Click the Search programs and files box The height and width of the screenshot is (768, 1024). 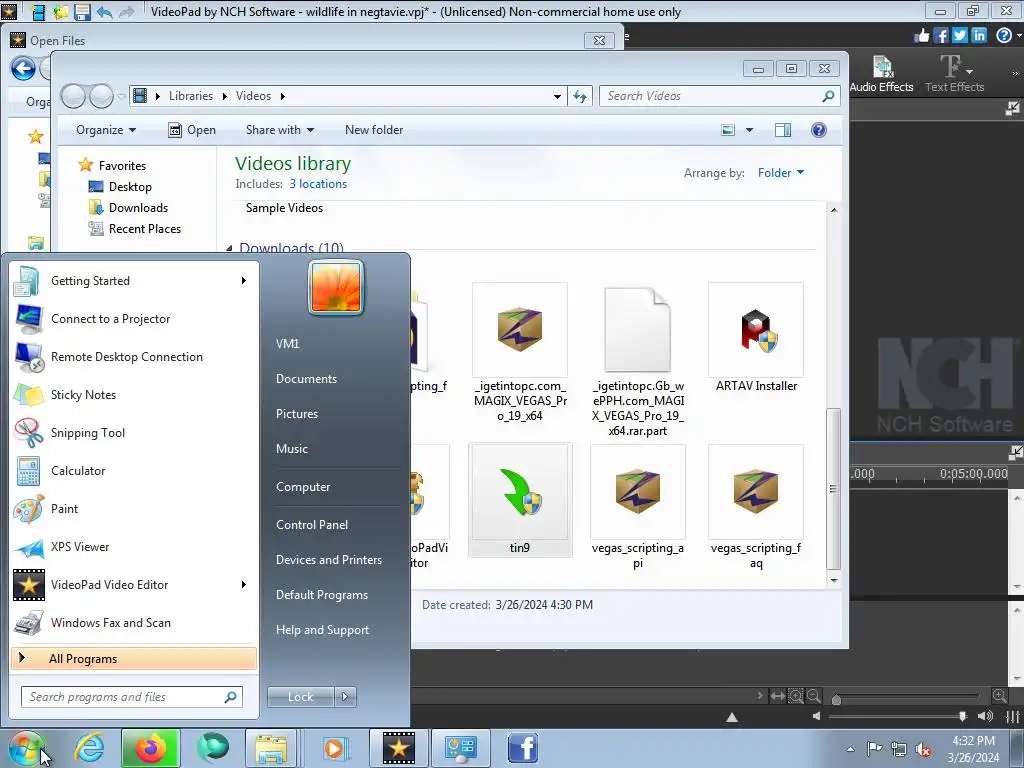(x=132, y=697)
